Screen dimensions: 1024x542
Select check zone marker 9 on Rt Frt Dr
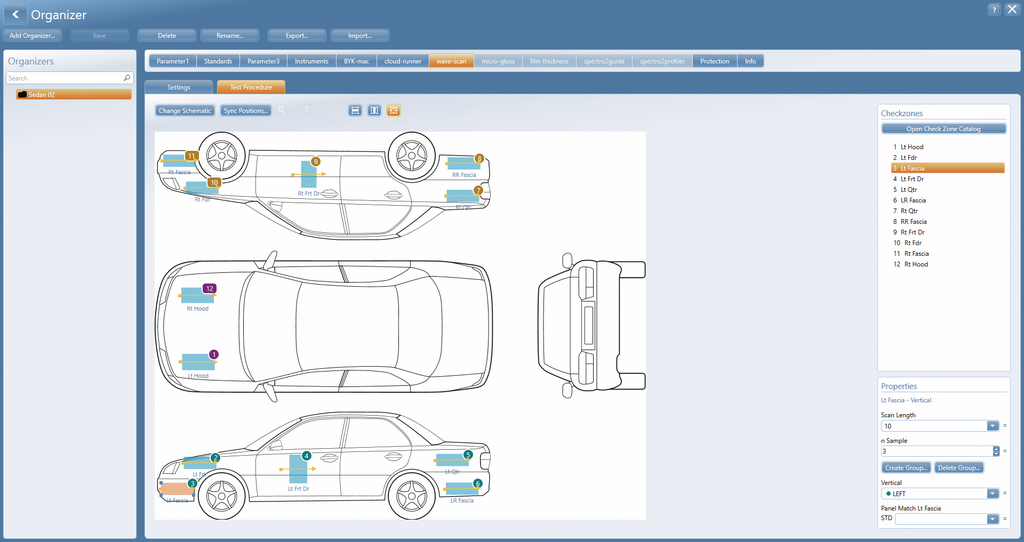click(x=315, y=161)
